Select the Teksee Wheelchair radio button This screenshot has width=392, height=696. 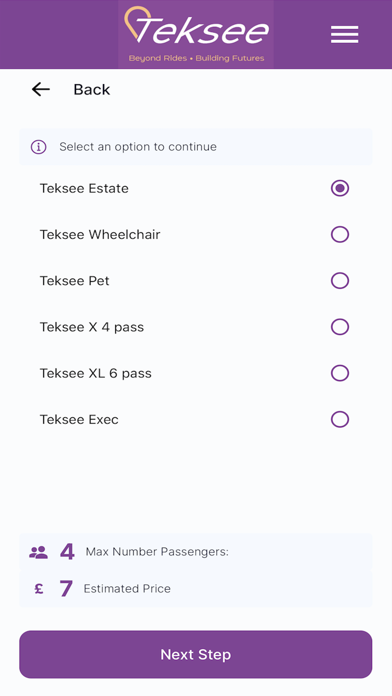point(340,234)
